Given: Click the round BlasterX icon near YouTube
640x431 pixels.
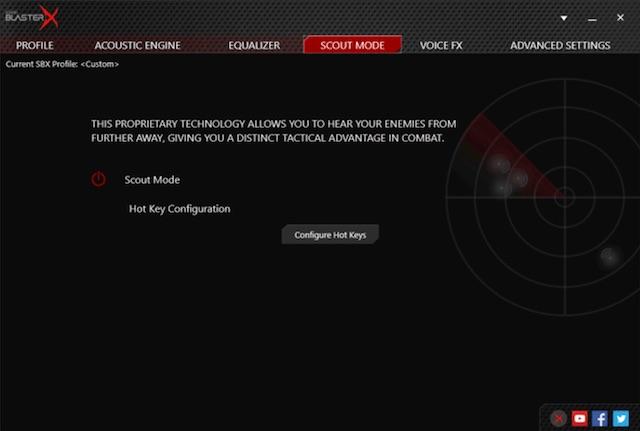Looking at the screenshot, I should coord(558,418).
